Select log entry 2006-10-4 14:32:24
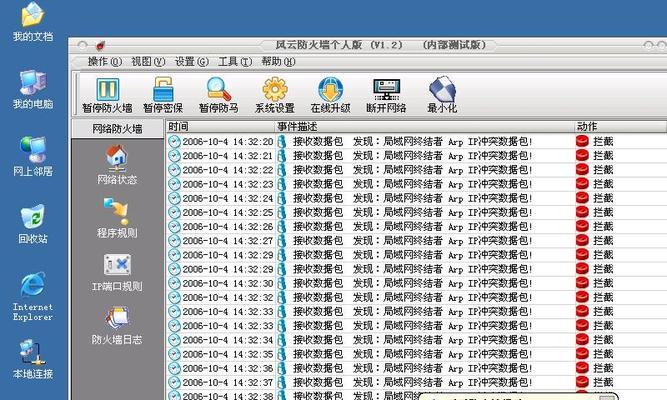Image resolution: width=667 pixels, height=400 pixels. 416,198
